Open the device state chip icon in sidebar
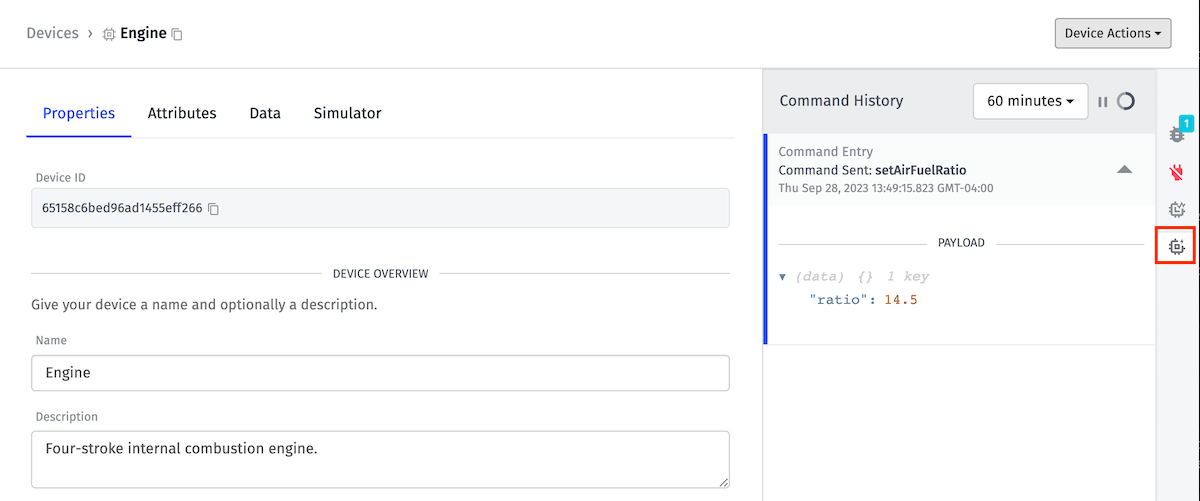This screenshot has width=1200, height=501. (1177, 209)
